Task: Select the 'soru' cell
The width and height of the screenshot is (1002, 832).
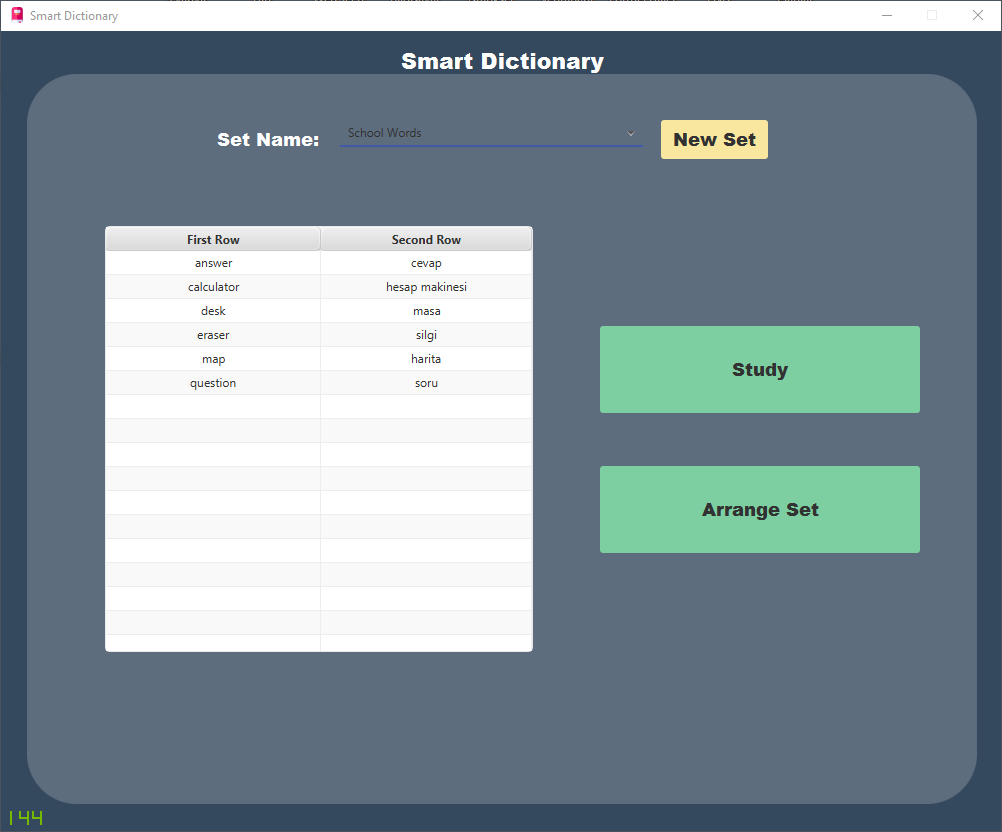Action: pyautogui.click(x=426, y=383)
